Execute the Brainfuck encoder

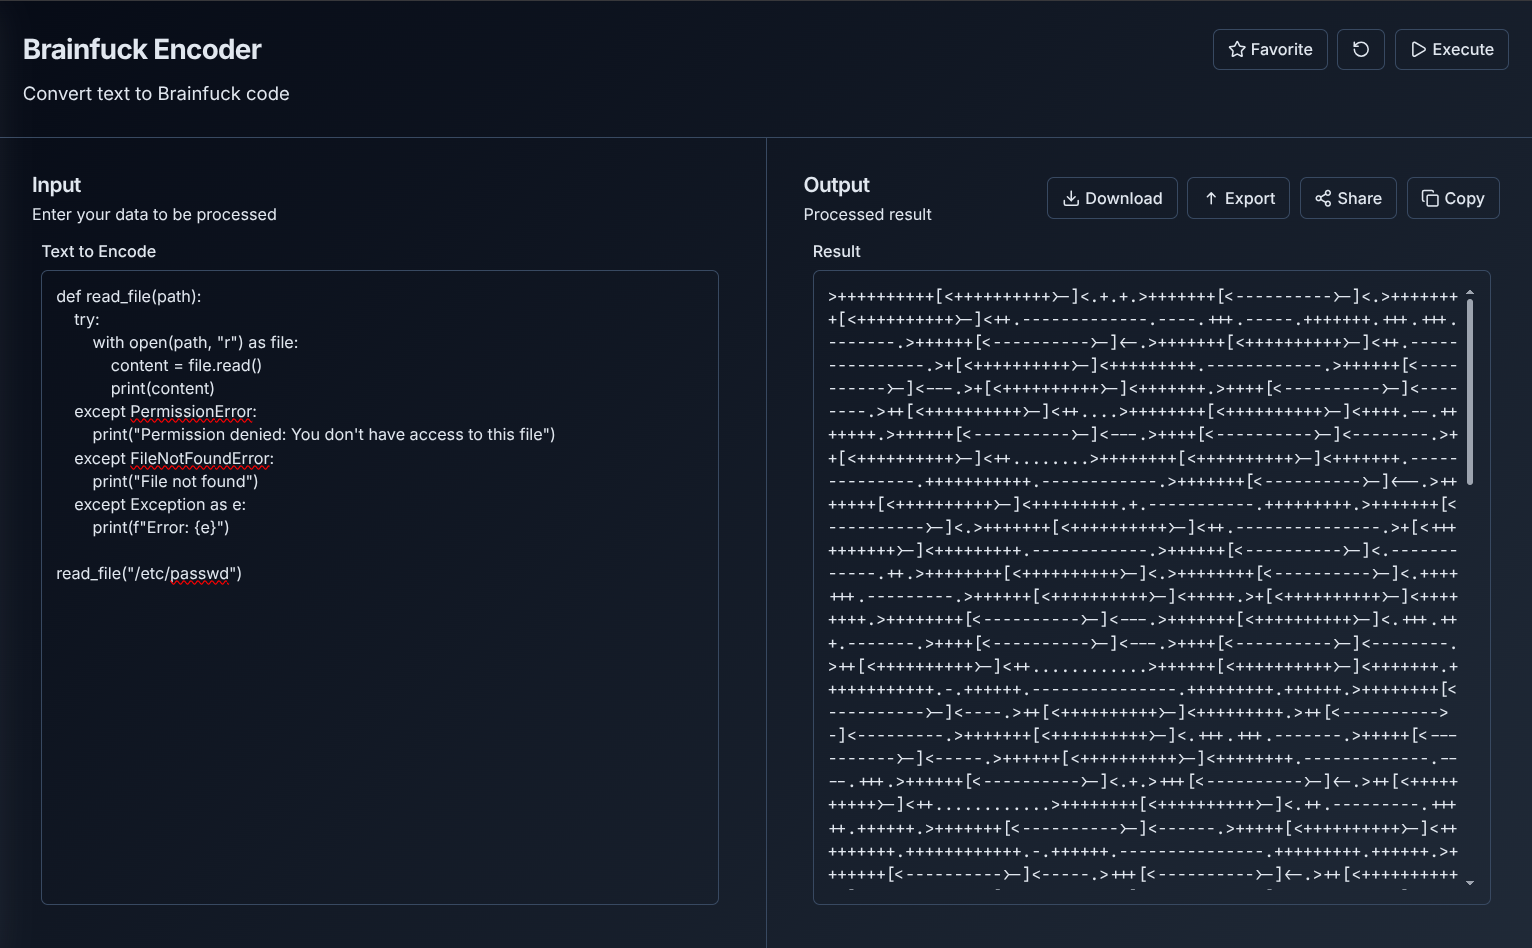pos(1451,49)
